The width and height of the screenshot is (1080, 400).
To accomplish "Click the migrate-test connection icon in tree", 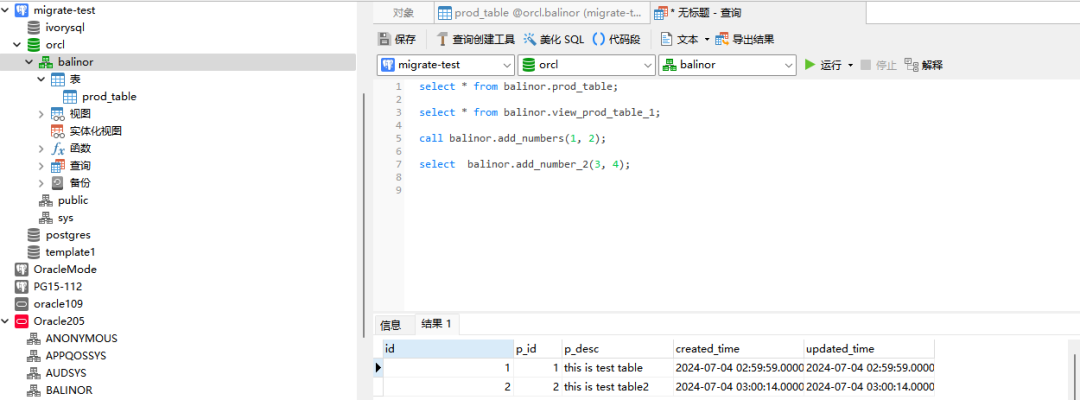I will coord(21,10).
